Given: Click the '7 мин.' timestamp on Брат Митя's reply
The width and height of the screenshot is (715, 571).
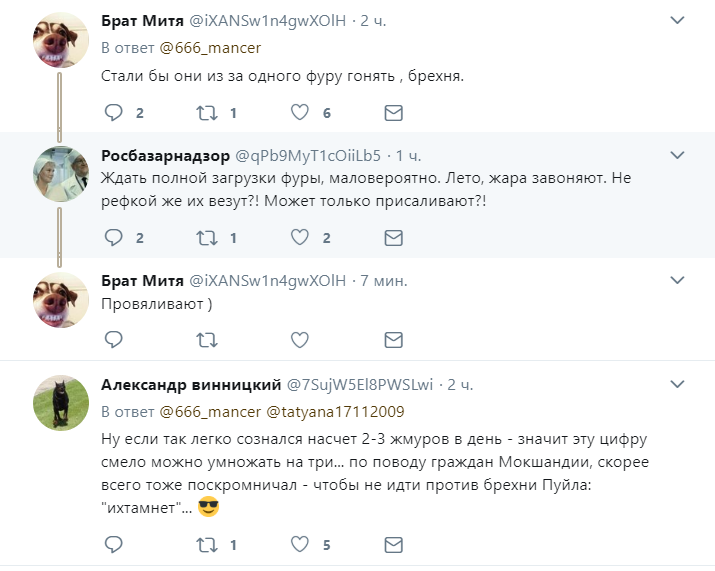Looking at the screenshot, I should point(382,282).
